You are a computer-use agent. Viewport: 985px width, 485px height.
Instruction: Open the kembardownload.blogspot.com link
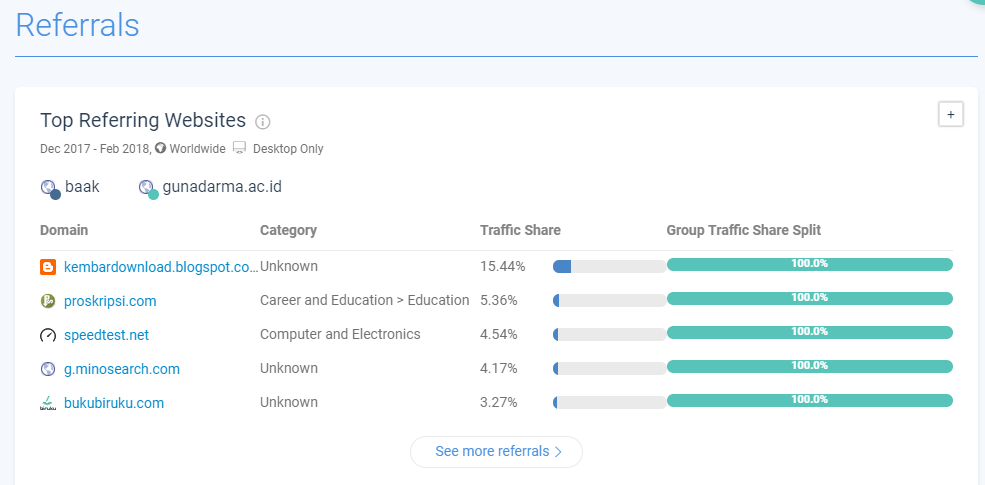tap(161, 267)
